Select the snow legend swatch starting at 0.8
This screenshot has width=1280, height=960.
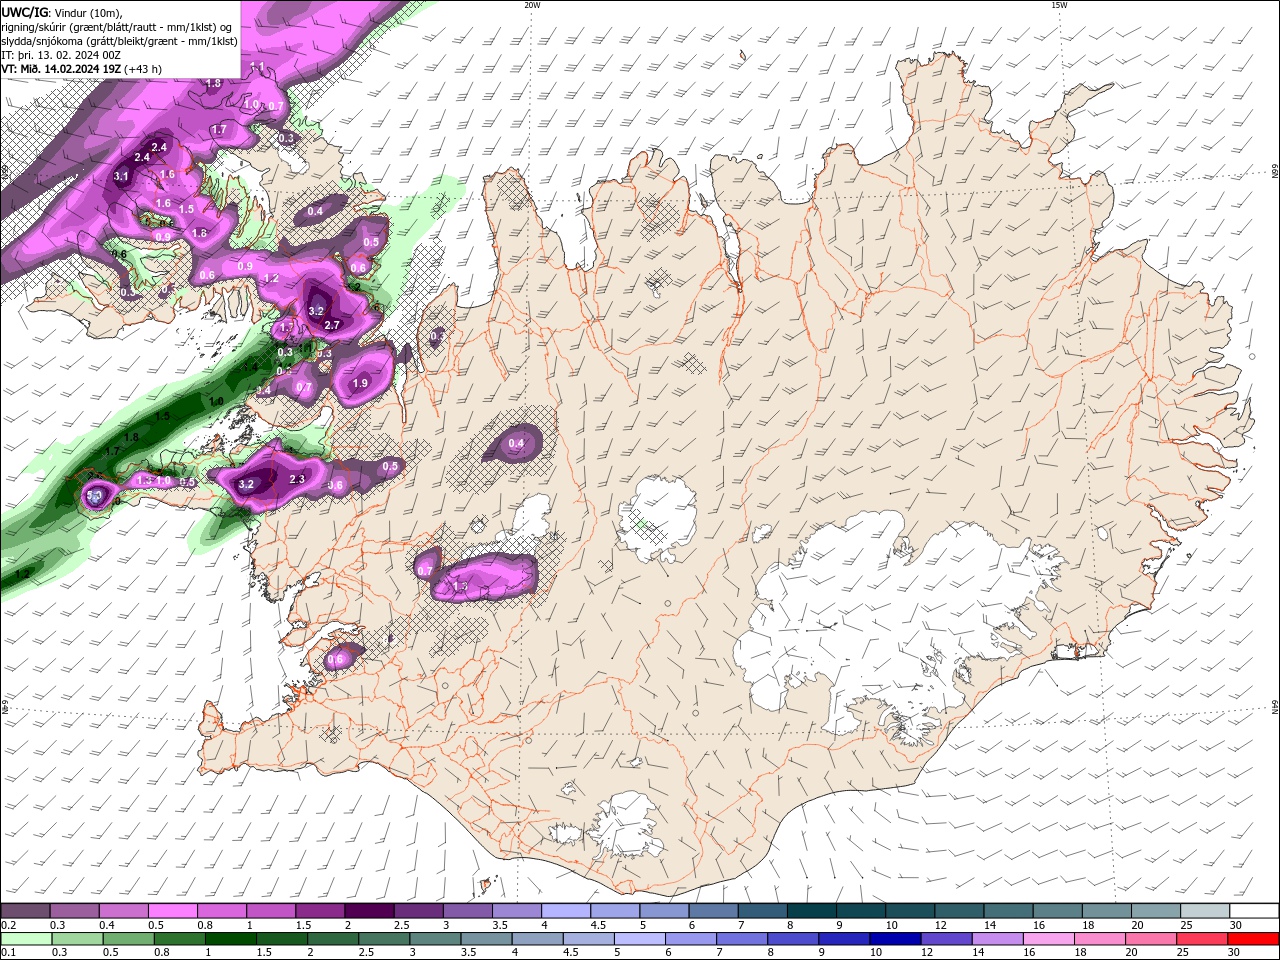tap(223, 911)
